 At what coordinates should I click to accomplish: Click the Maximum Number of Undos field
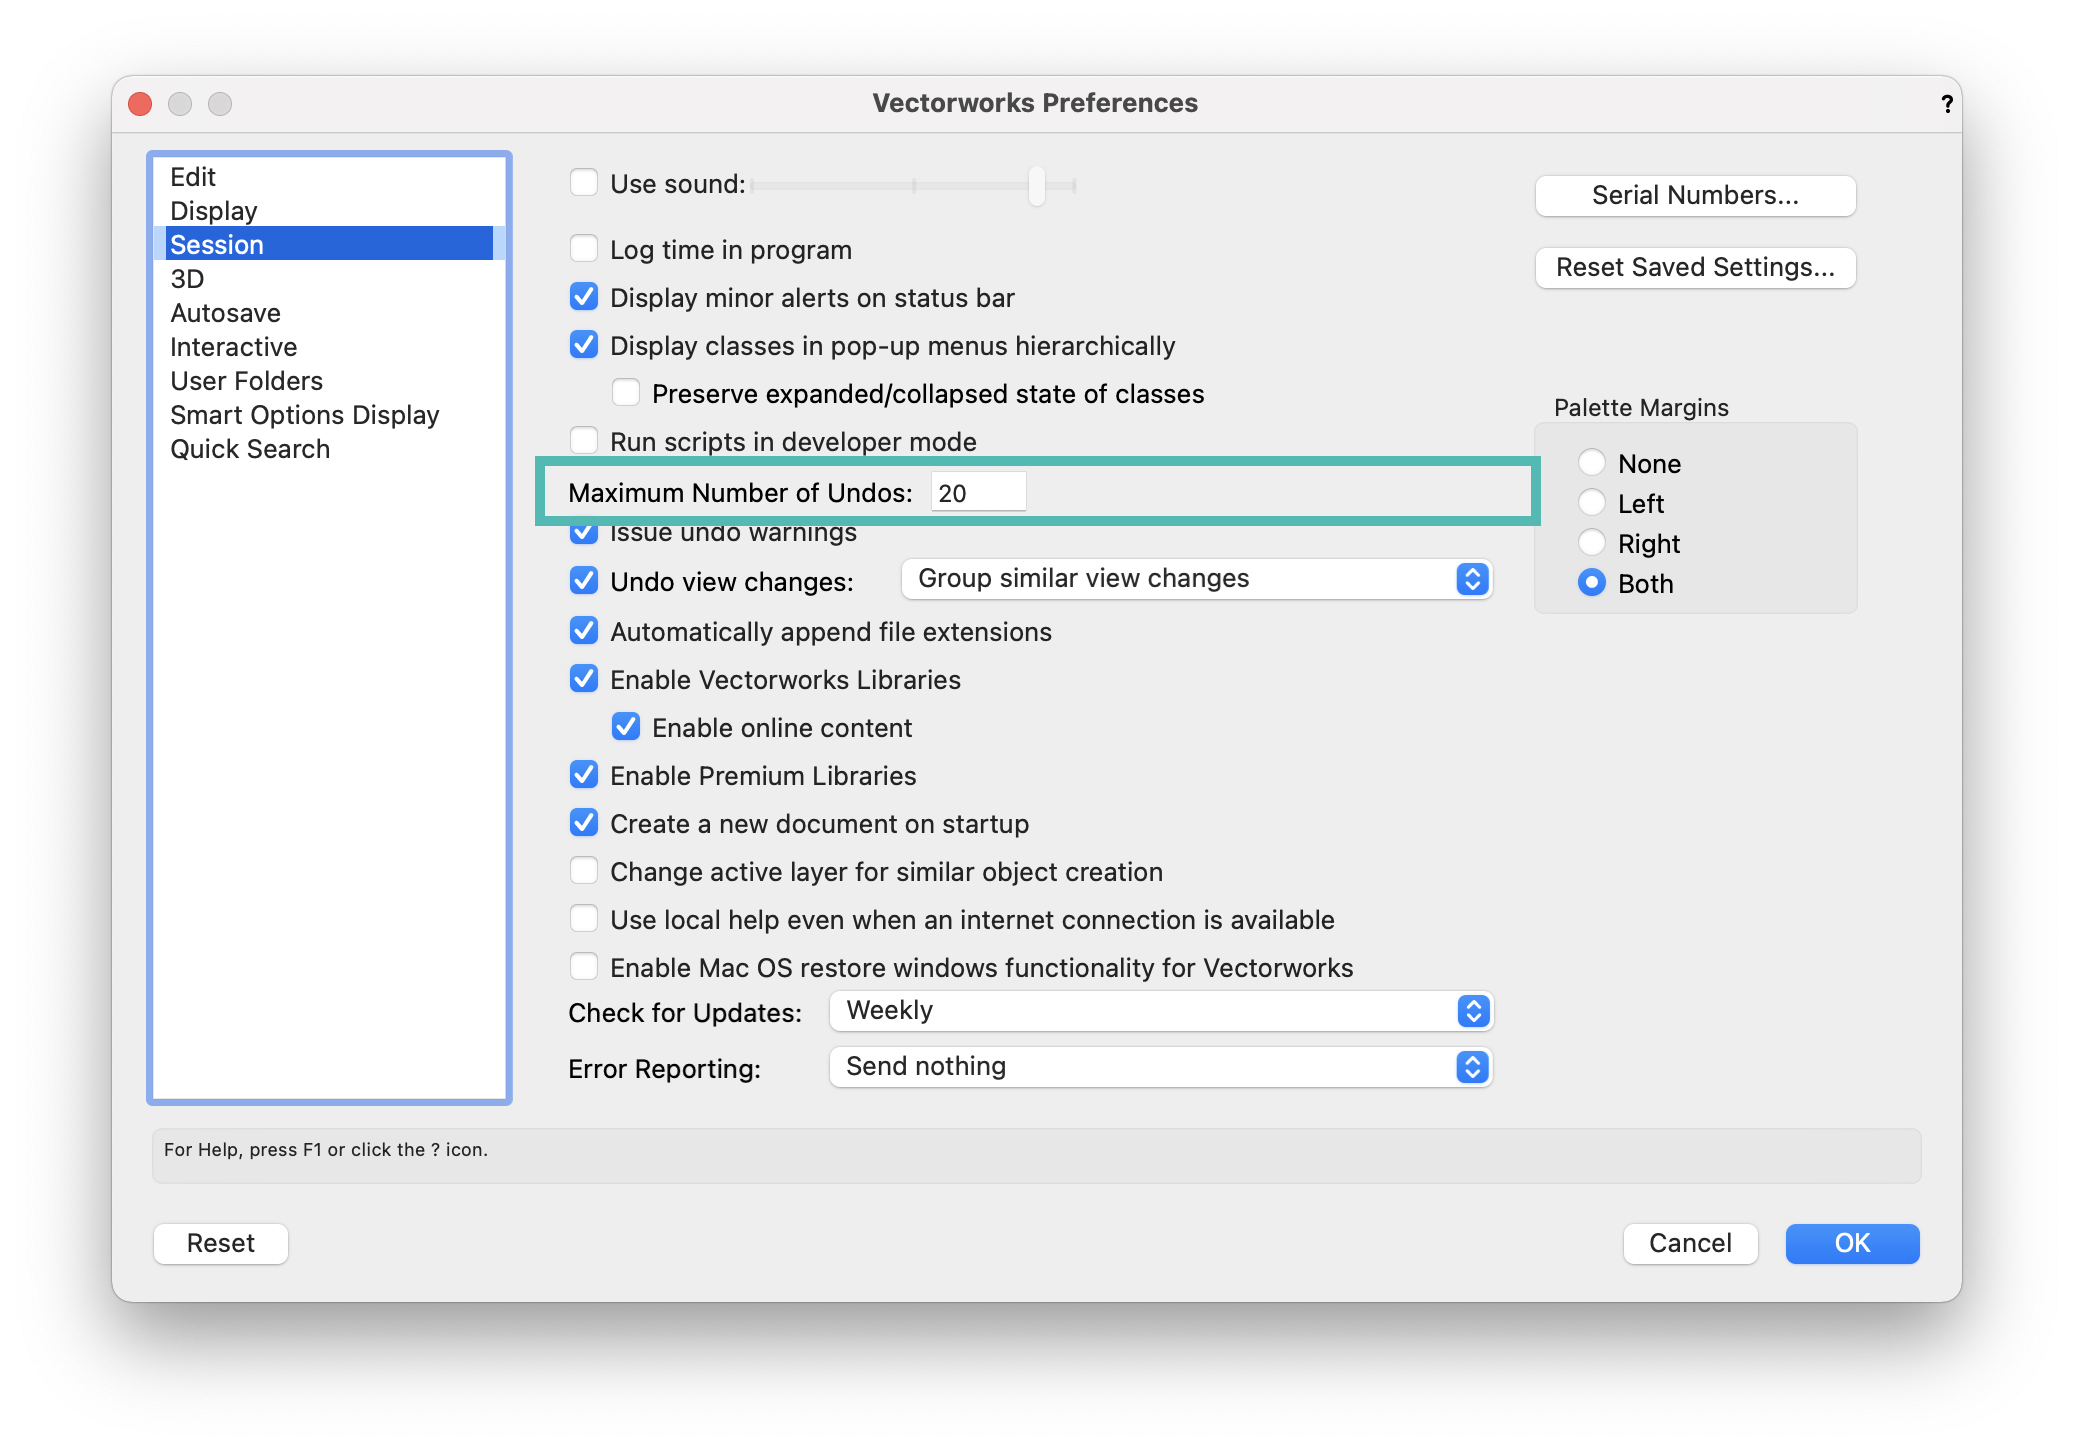tap(978, 492)
